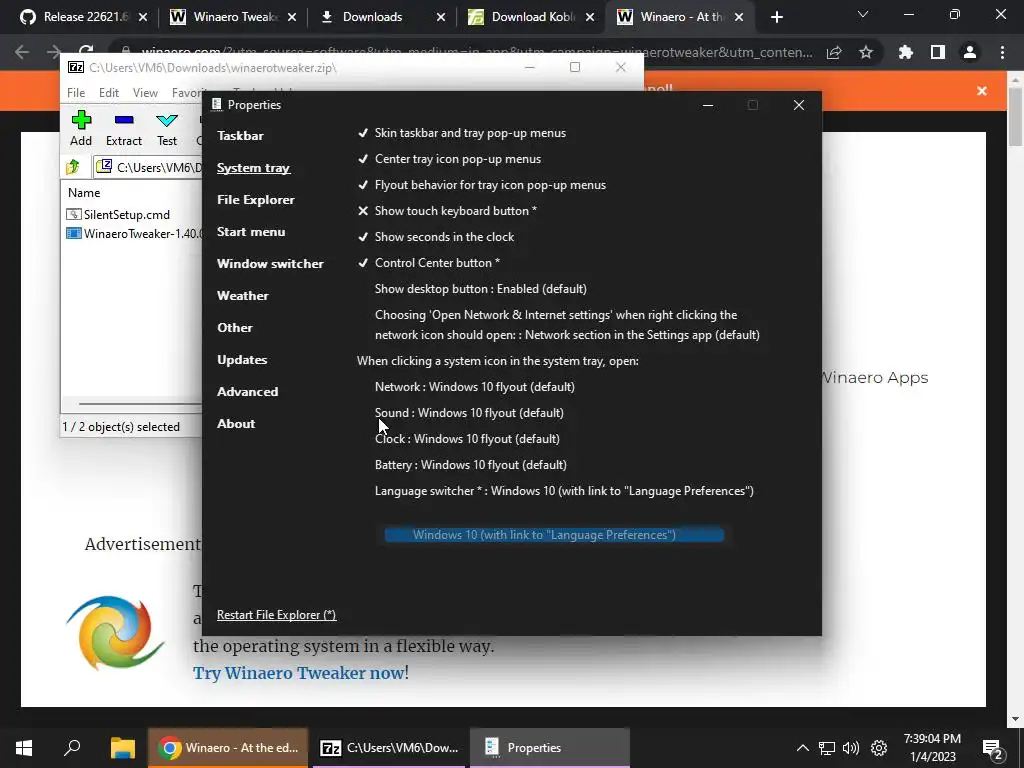
Task: Change Open Network & Internet settings option
Action: coord(568,325)
